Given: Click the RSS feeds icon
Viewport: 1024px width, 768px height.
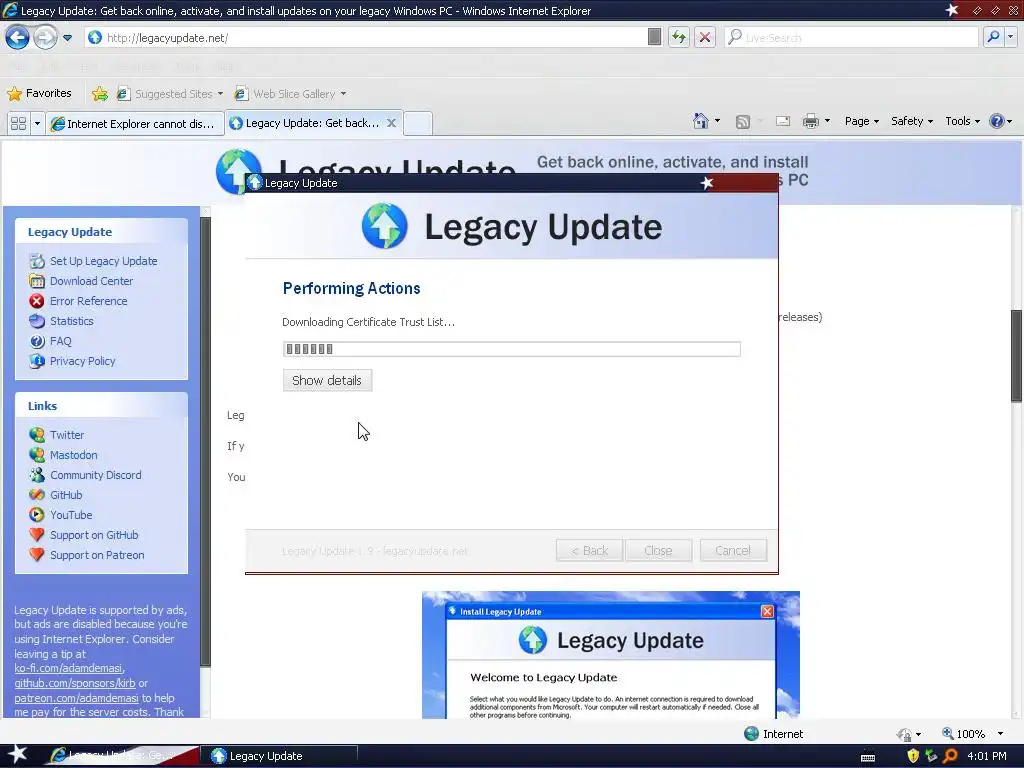Looking at the screenshot, I should (x=743, y=121).
